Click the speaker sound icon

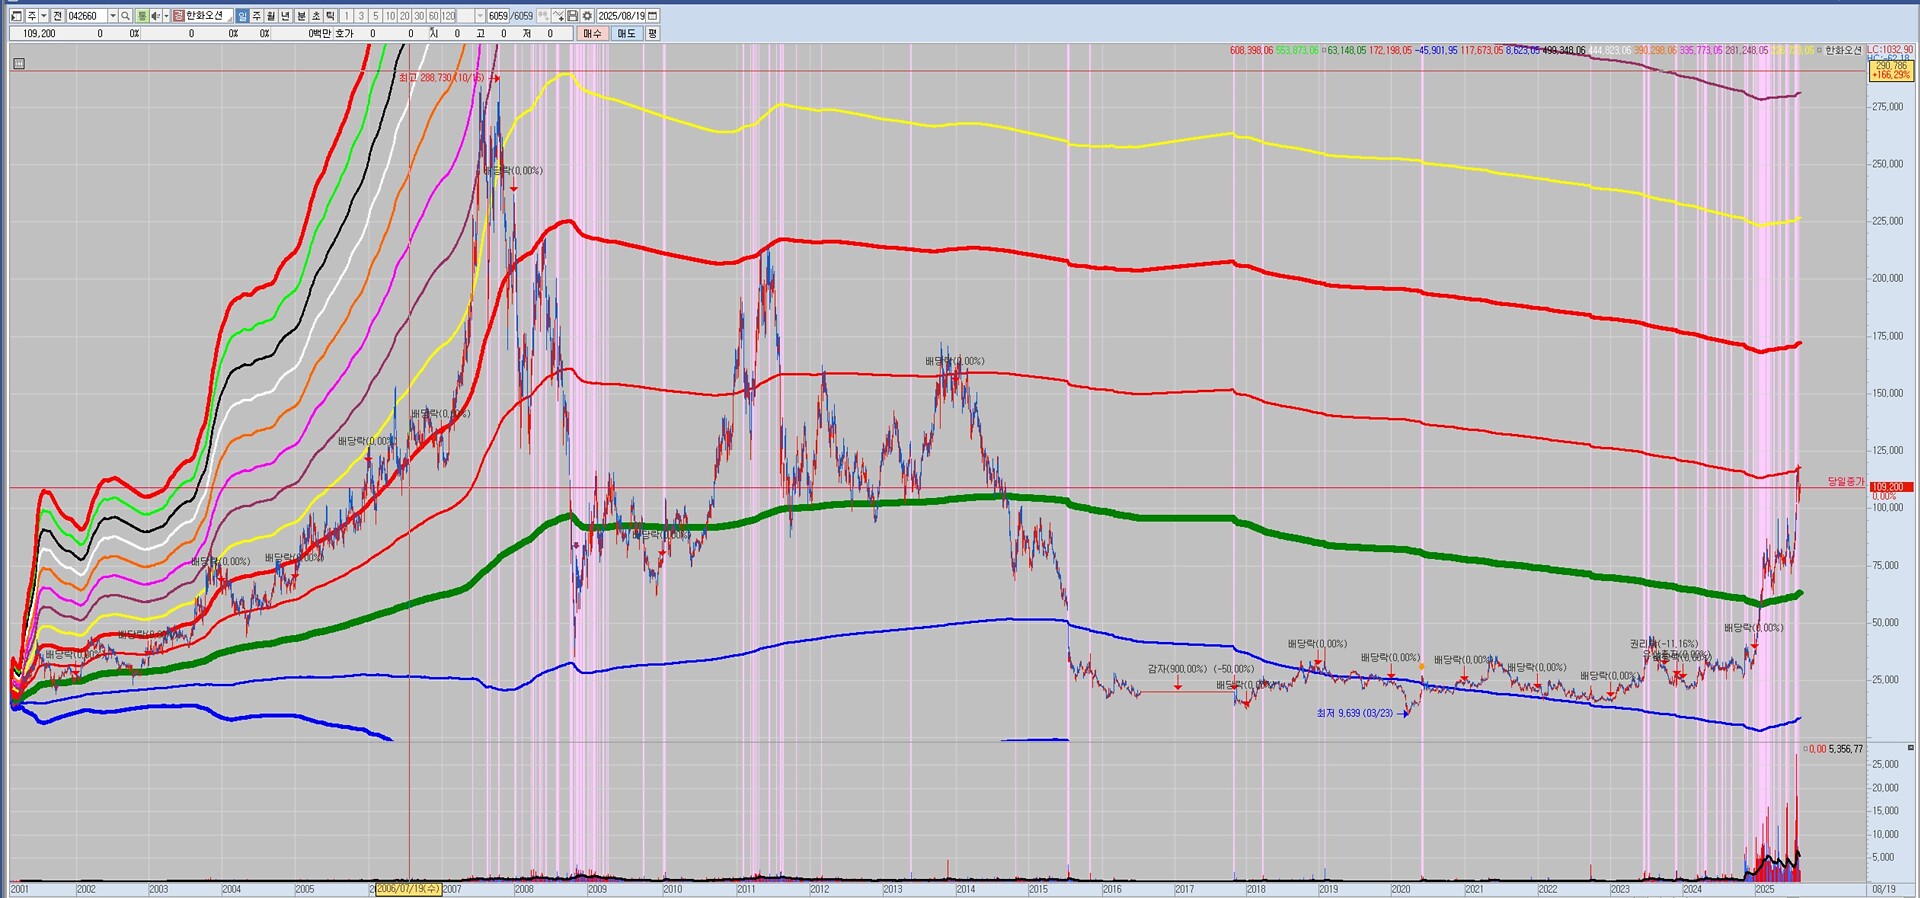[x=153, y=16]
